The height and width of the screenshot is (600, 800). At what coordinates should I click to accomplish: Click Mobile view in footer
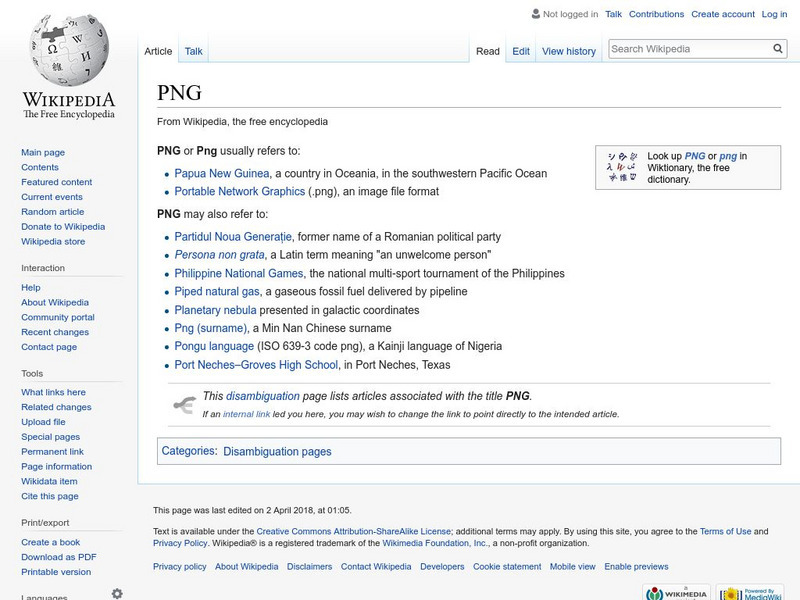[572, 566]
